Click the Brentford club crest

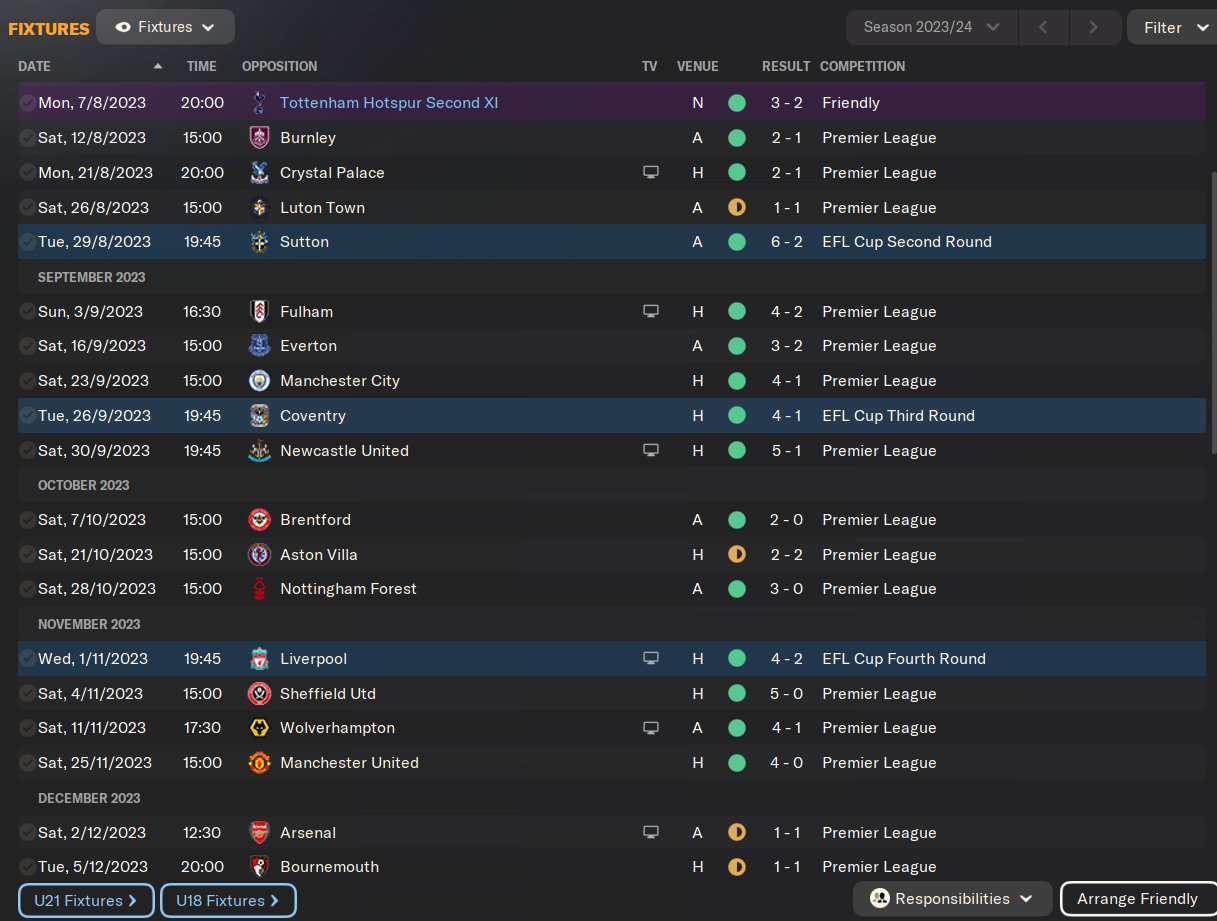(259, 520)
